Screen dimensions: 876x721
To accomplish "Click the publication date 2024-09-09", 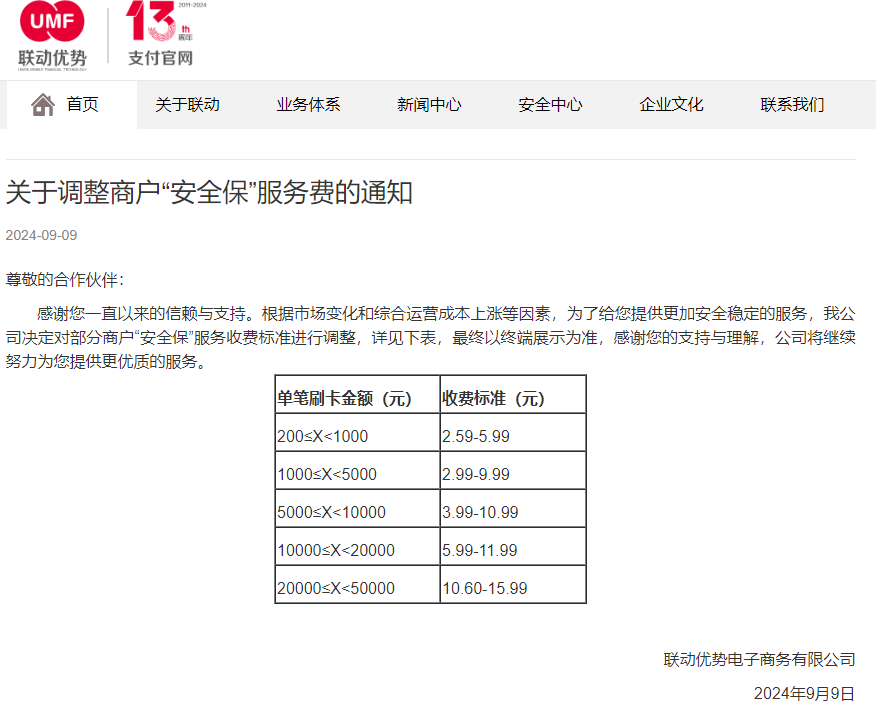I will click(x=41, y=235).
